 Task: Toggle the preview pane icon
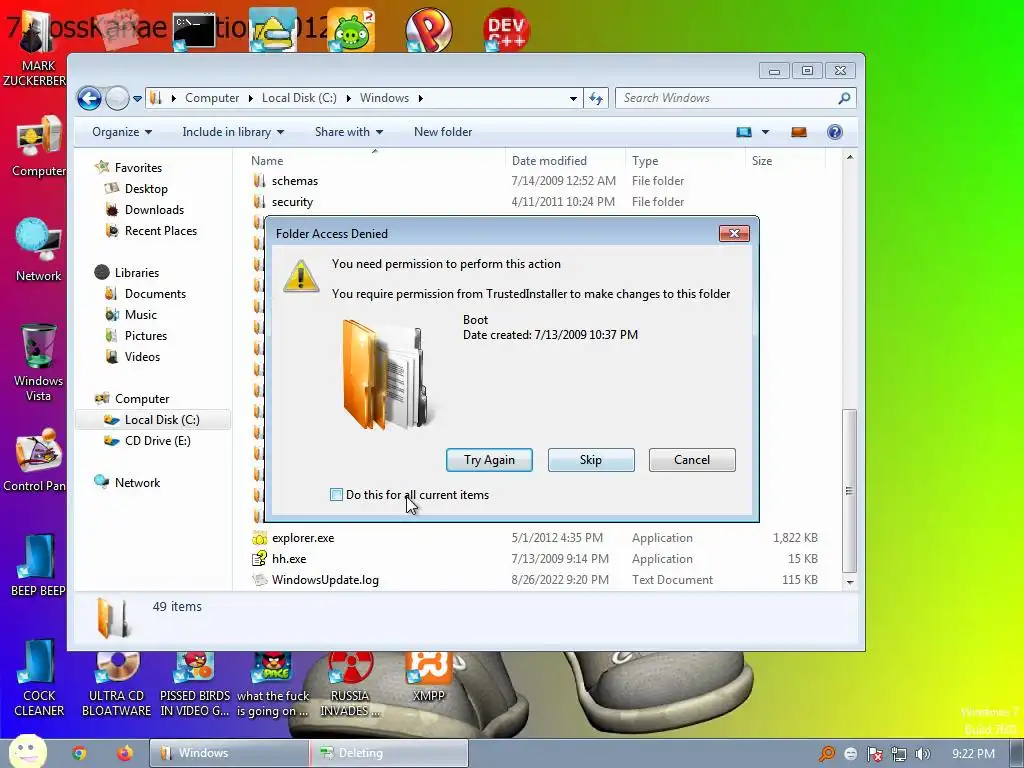pos(799,132)
